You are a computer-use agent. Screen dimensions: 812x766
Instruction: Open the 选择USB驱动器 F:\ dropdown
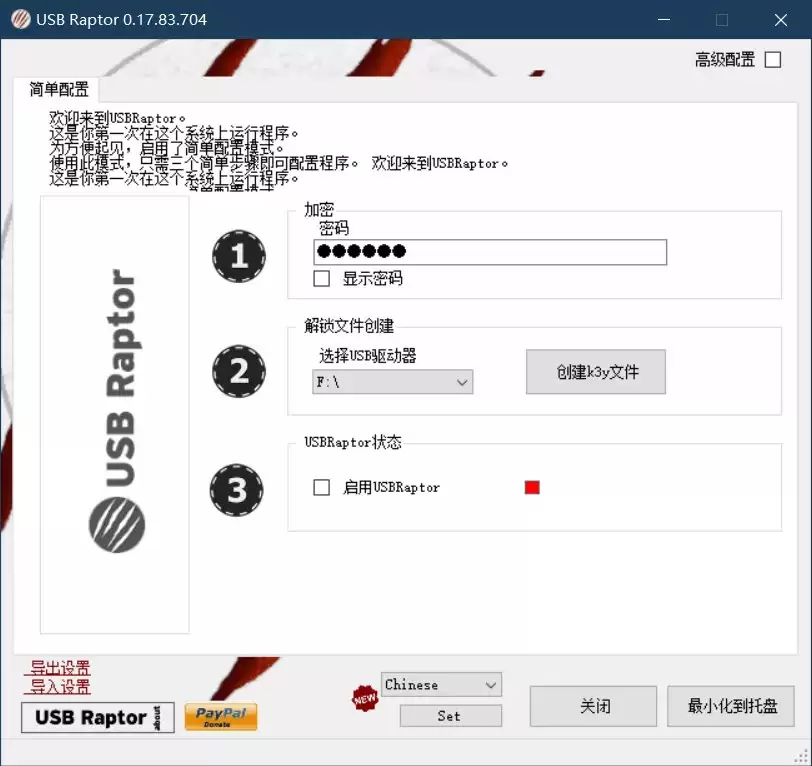(393, 382)
